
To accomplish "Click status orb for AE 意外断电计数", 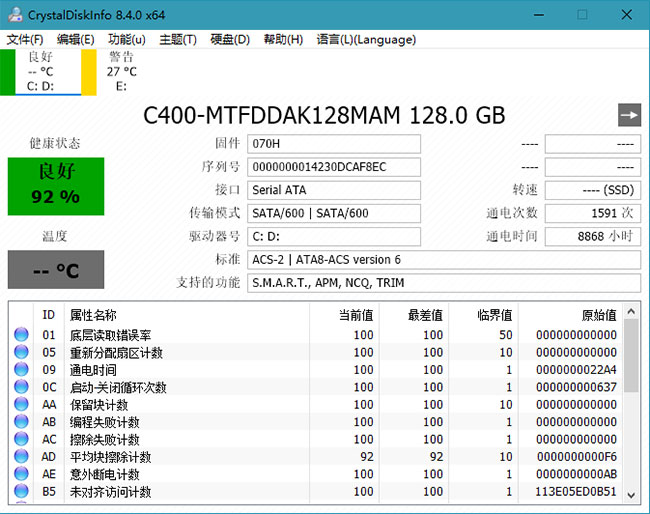I will (x=21, y=473).
